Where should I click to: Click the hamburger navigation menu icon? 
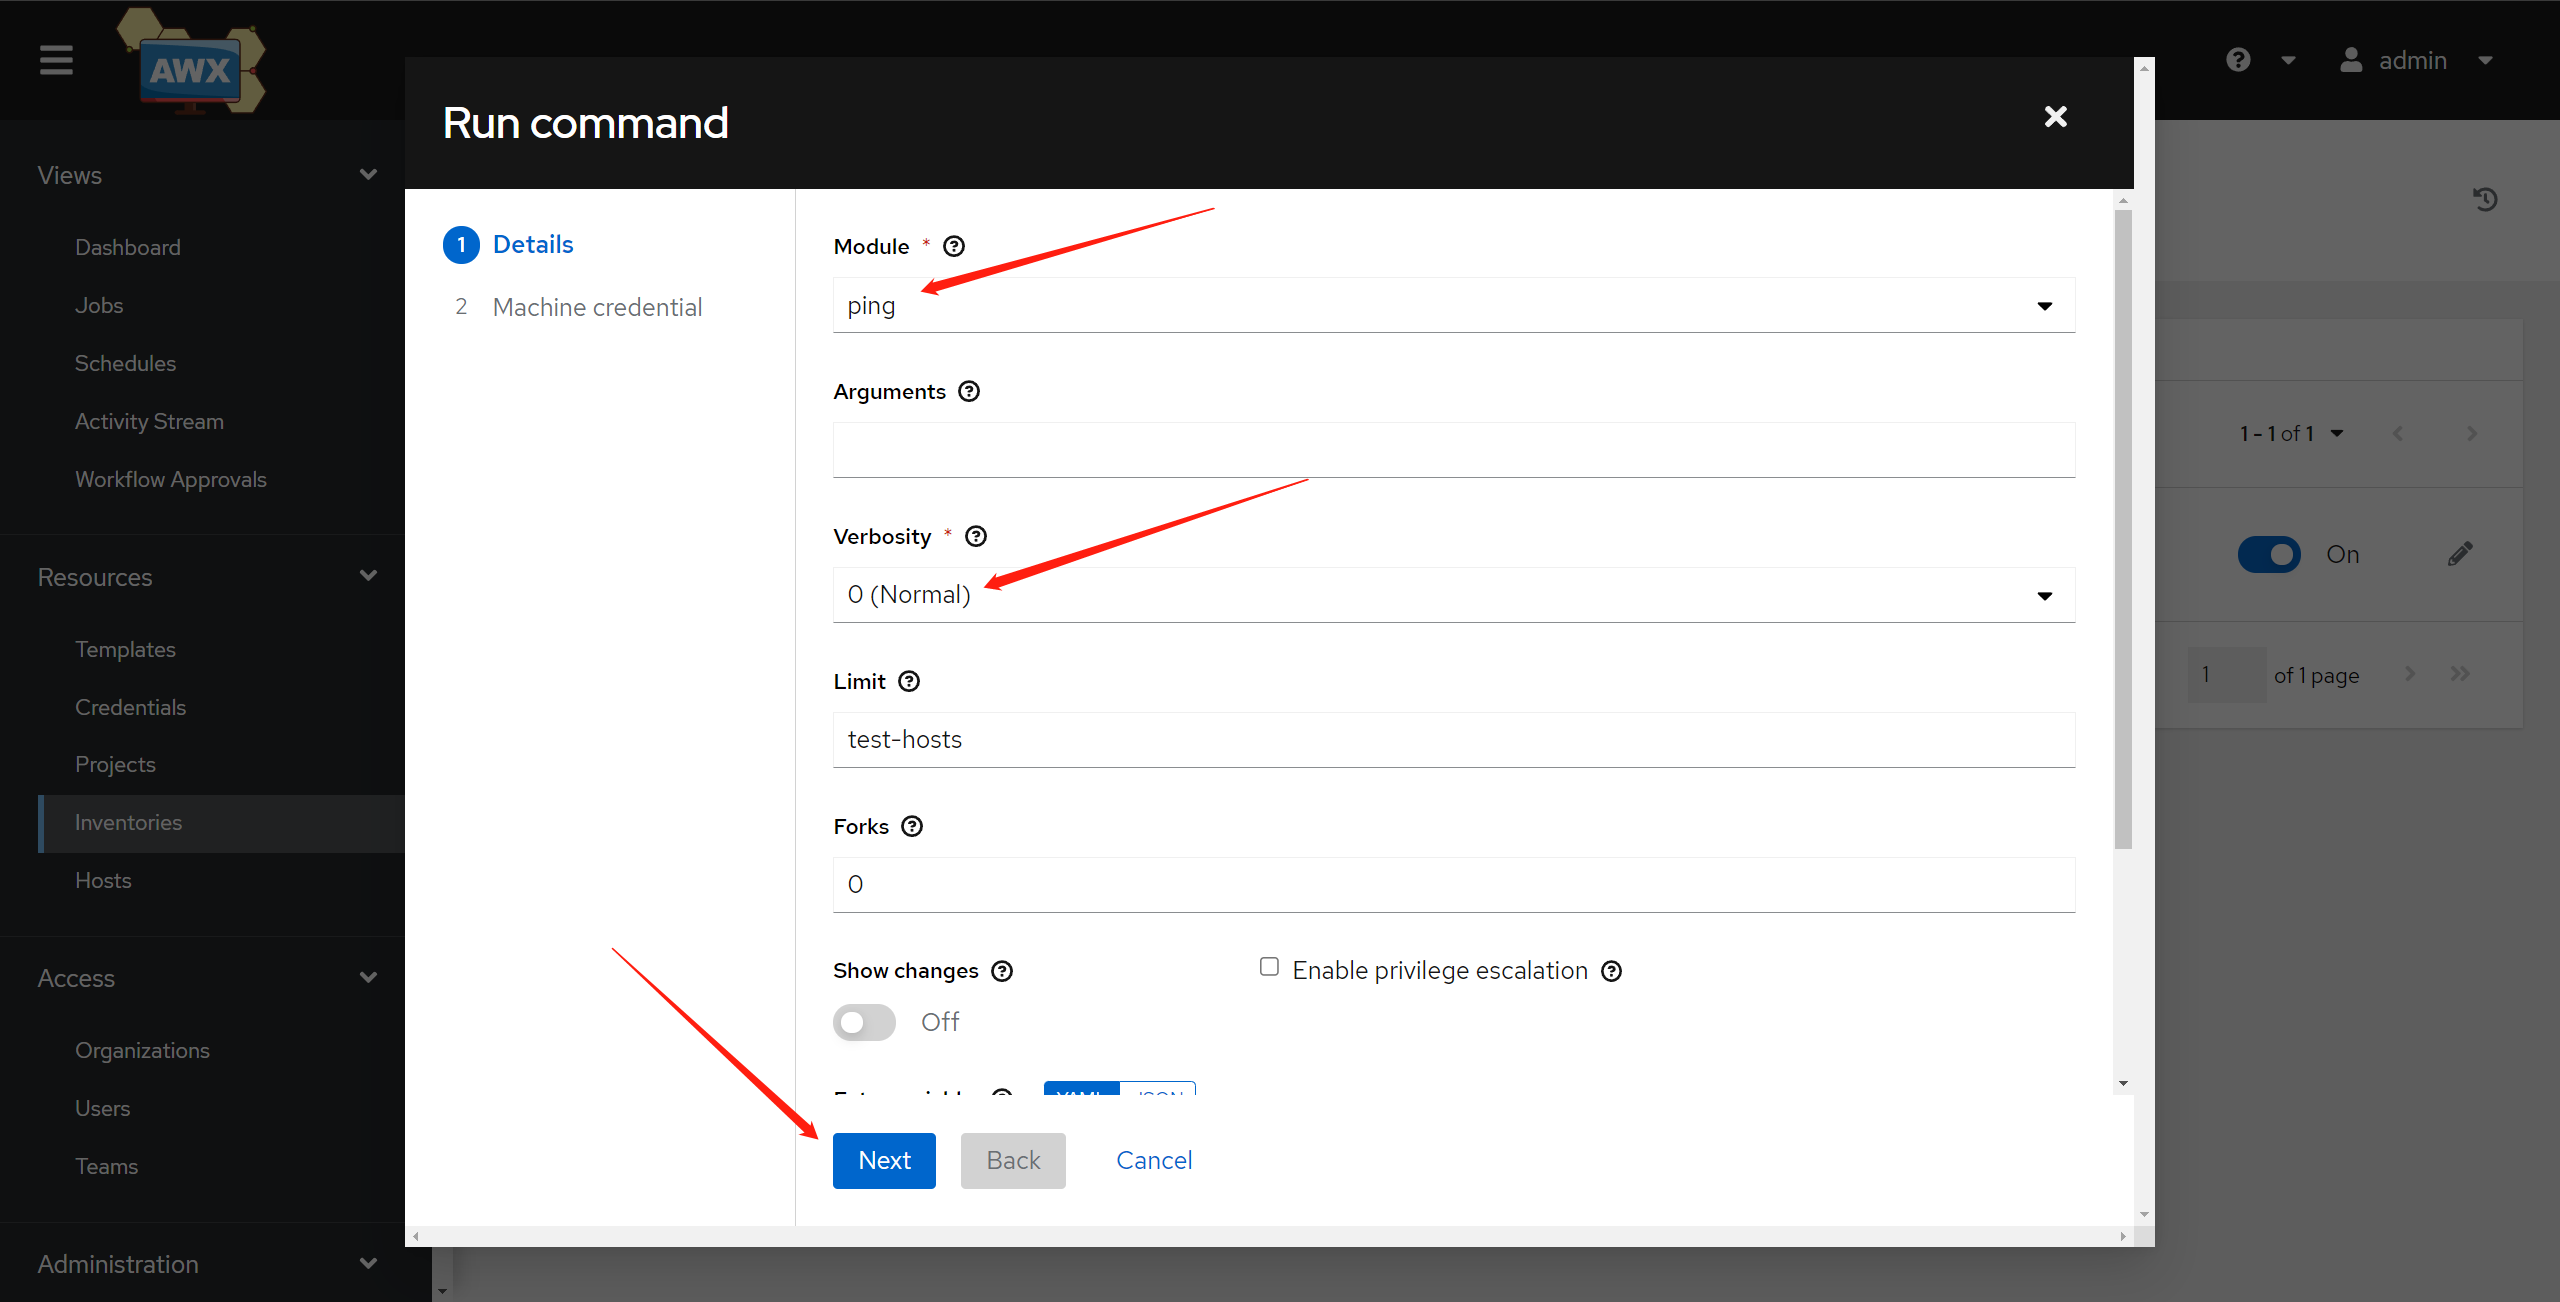56,60
